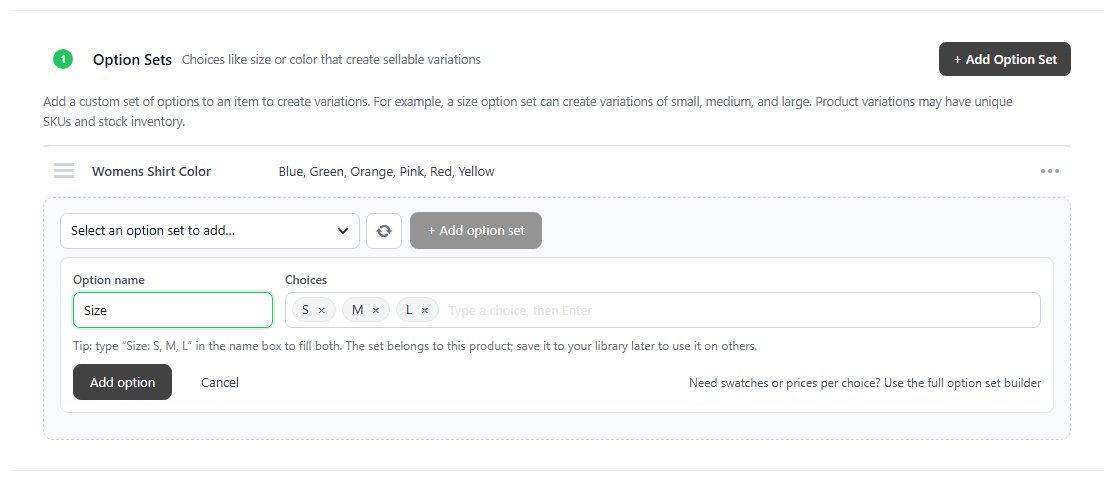
Task: Remove the L choice chip
Action: 425,310
